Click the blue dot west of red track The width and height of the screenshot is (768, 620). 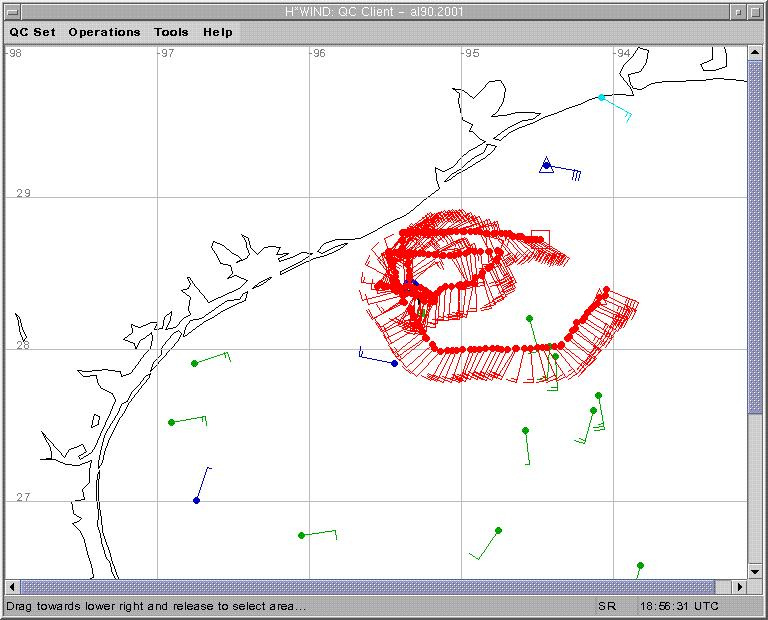[395, 363]
